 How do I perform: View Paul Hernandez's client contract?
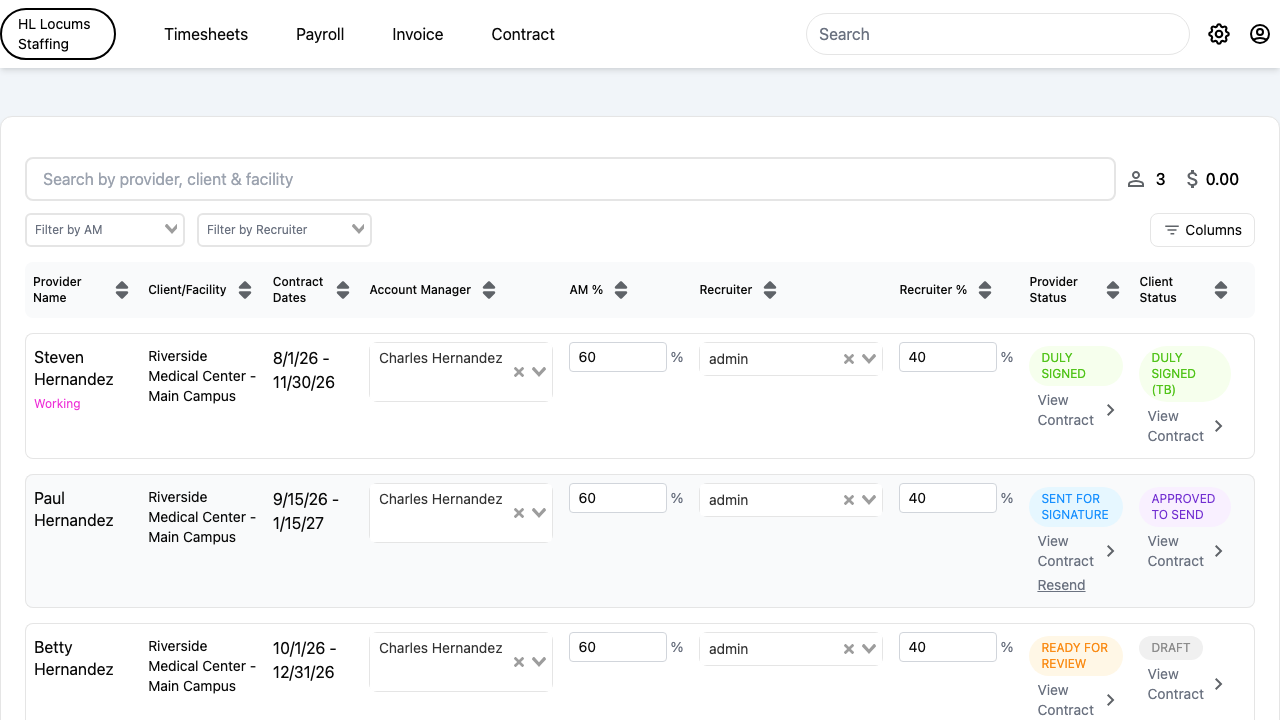click(1186, 551)
